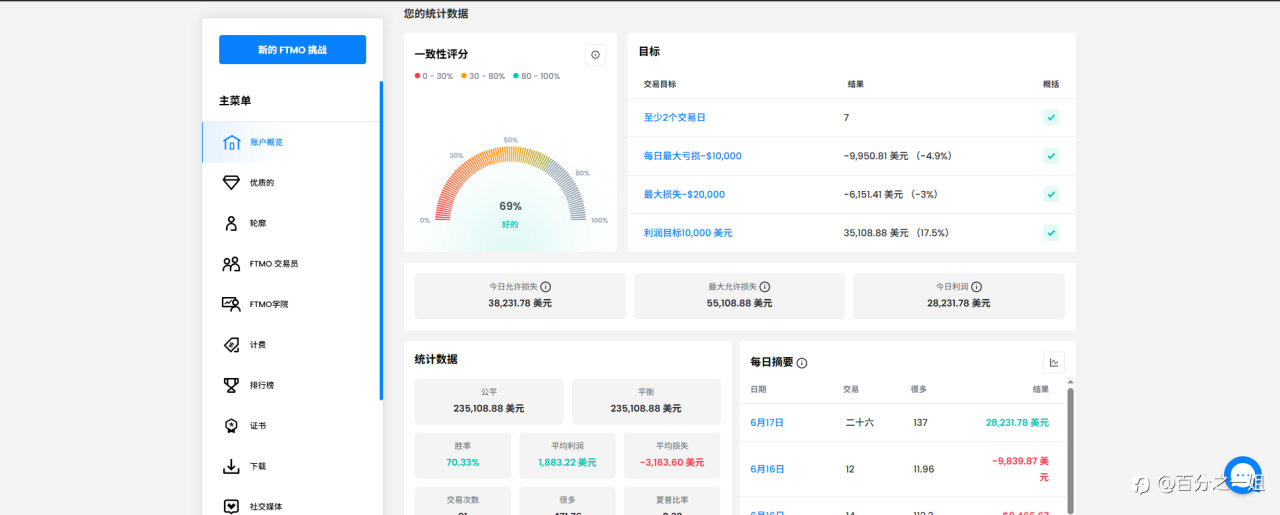Click the 今日允许损失 38,231.78 美元 card
The height and width of the screenshot is (515, 1280).
tap(520, 296)
